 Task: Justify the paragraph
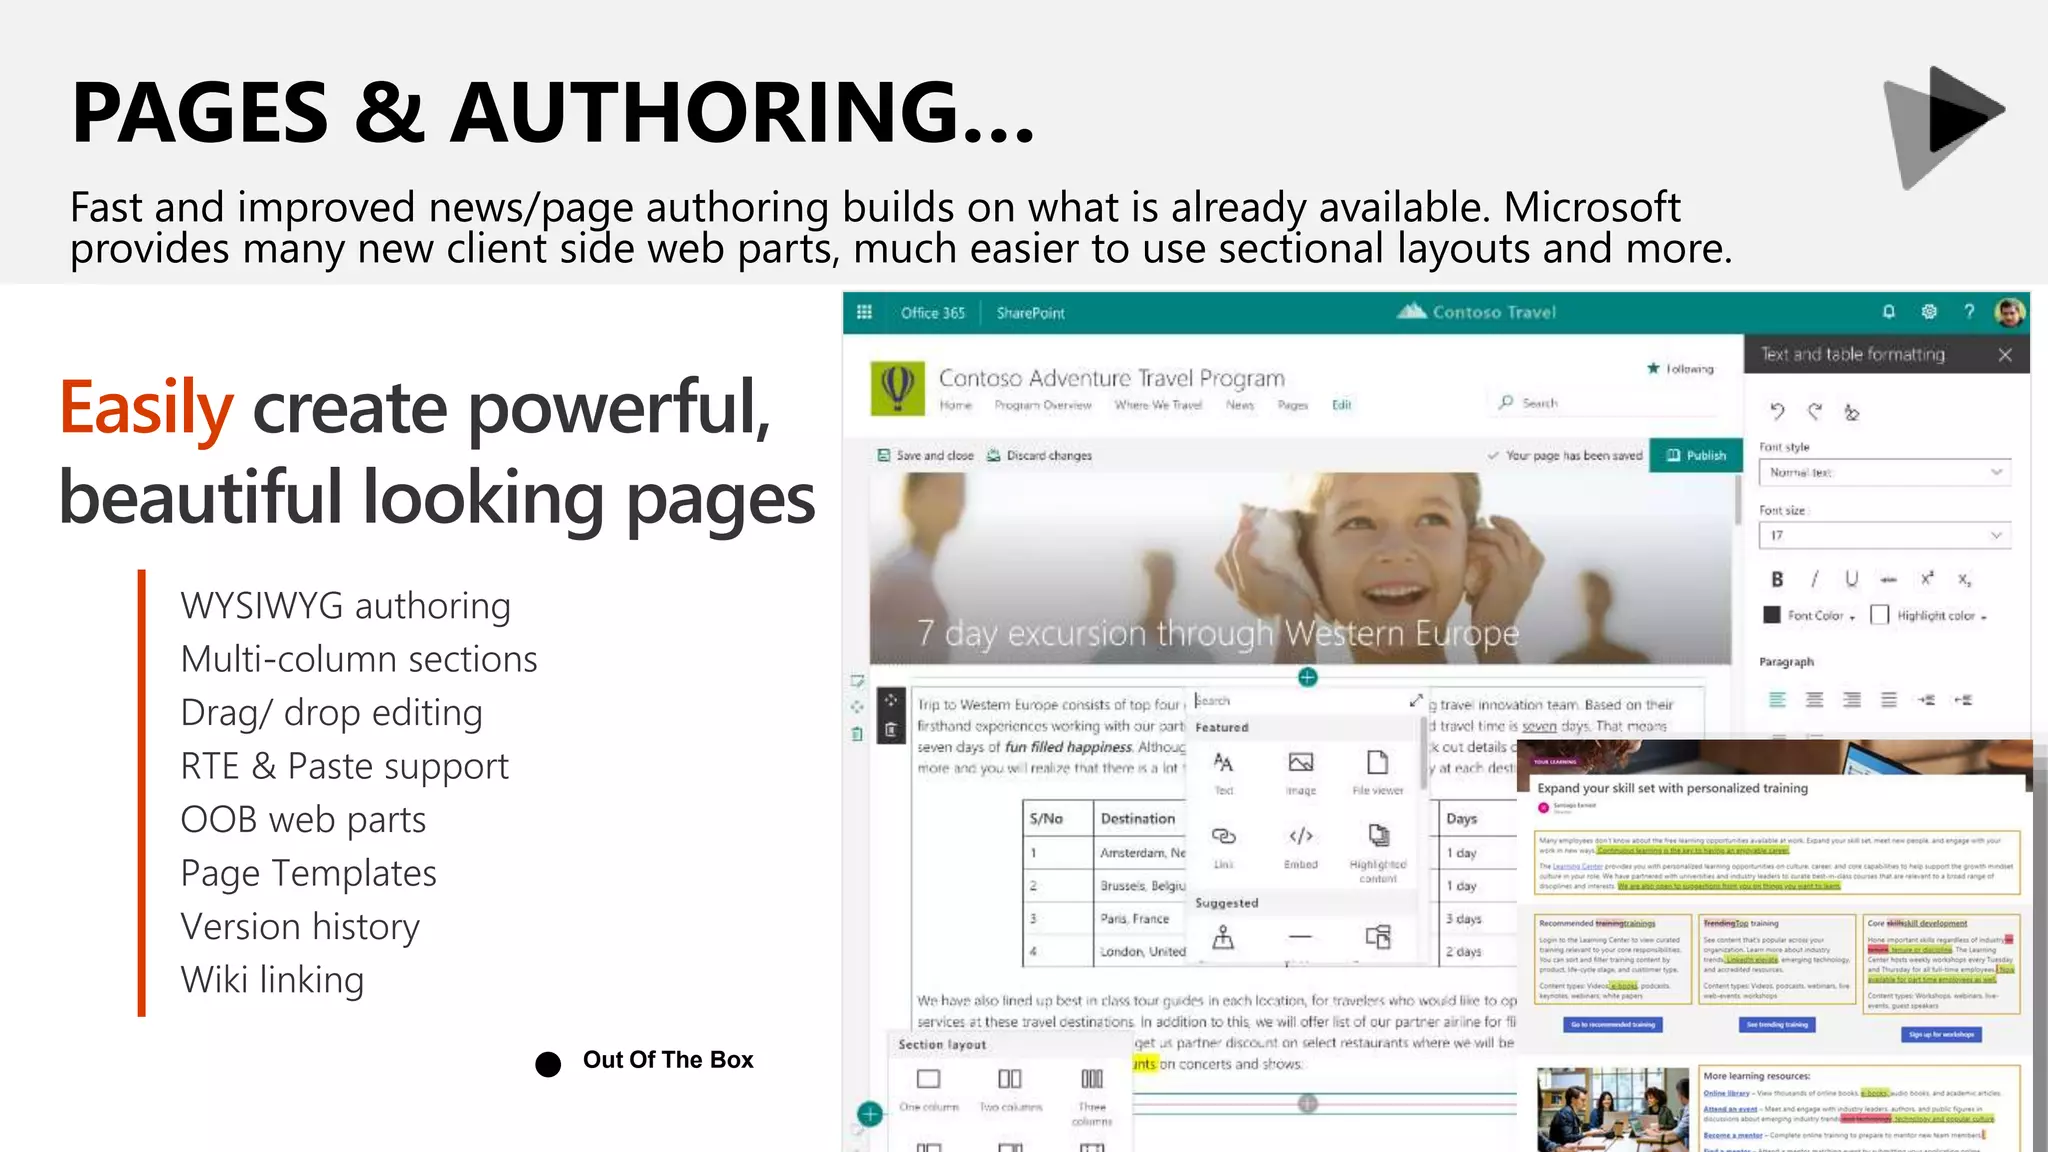click(x=1888, y=700)
